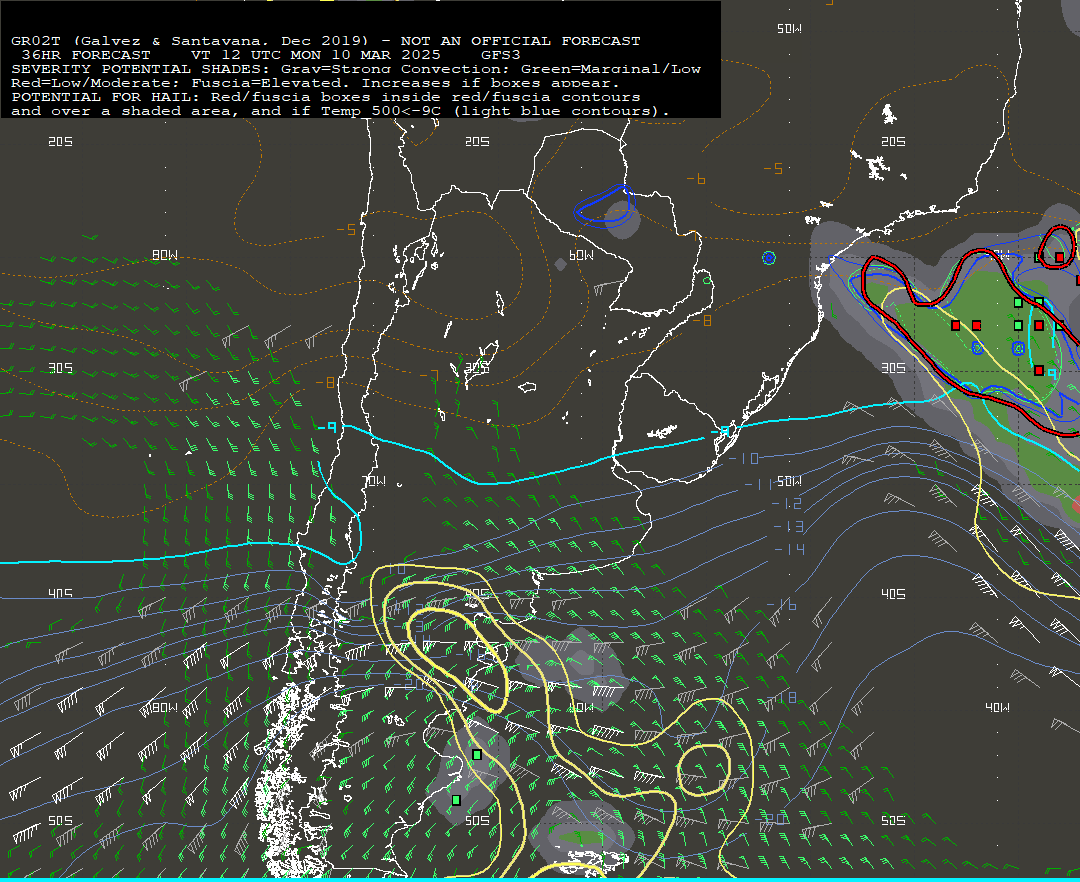
Task: Click the "POTENTIAL FOR HAIL" legend line
Action: pos(326,96)
